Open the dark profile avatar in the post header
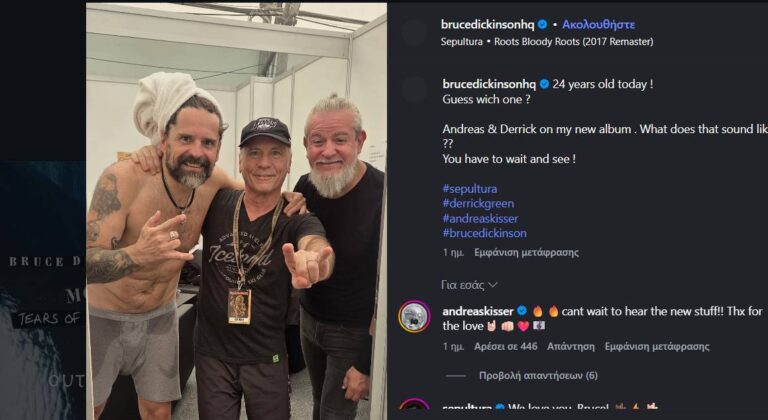768x420 pixels. coord(414,32)
